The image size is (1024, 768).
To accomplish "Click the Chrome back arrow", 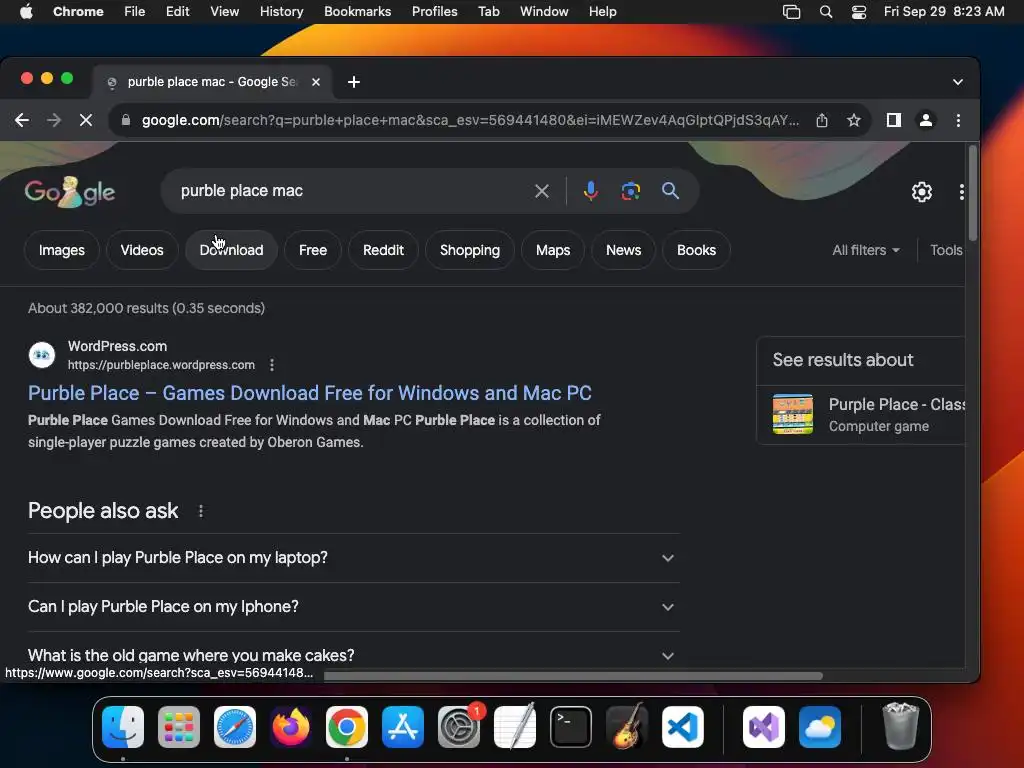I will [x=22, y=120].
